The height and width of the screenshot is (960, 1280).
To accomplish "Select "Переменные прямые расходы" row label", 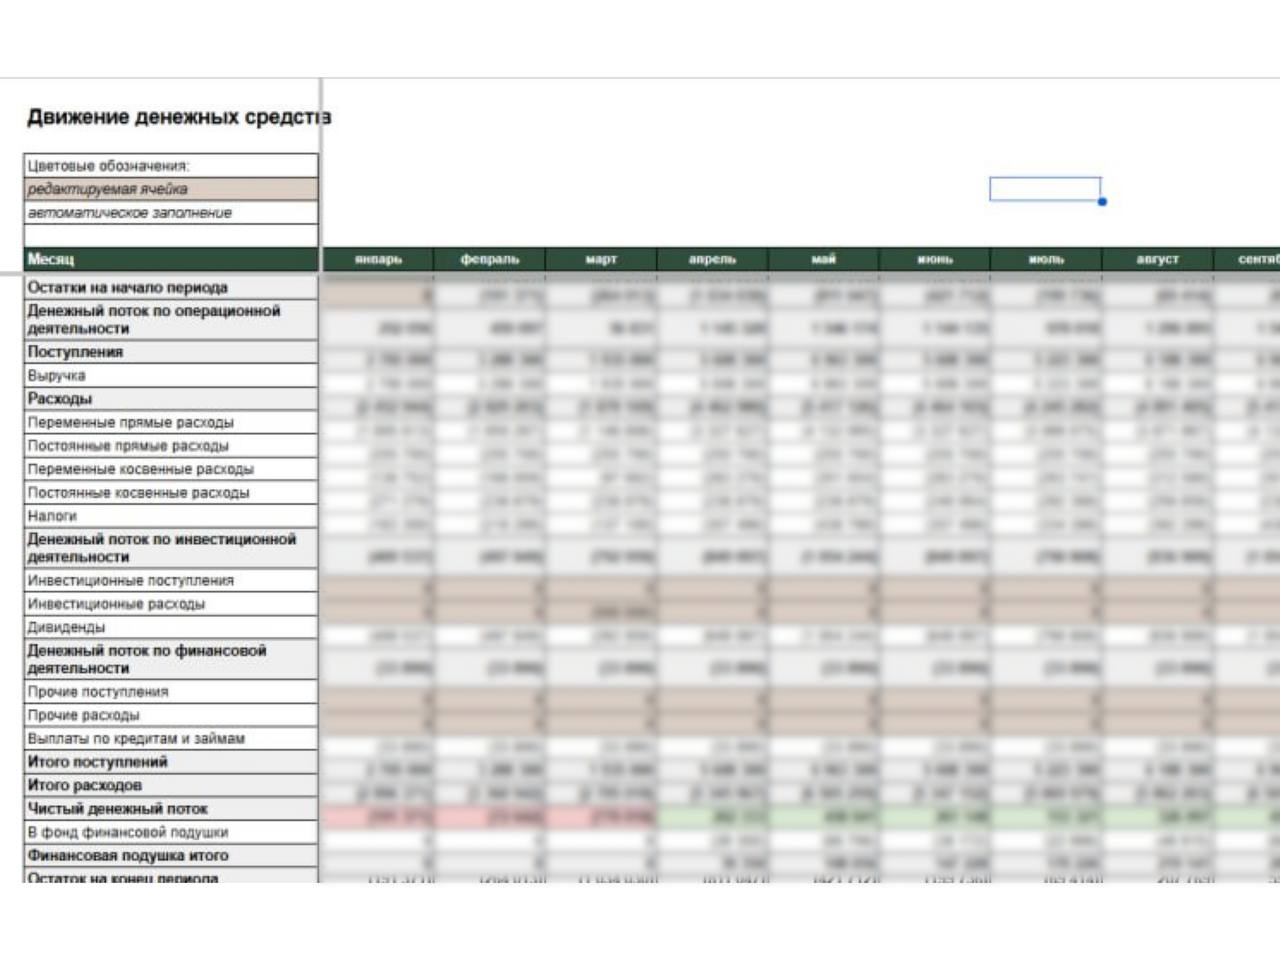I will 171,423.
